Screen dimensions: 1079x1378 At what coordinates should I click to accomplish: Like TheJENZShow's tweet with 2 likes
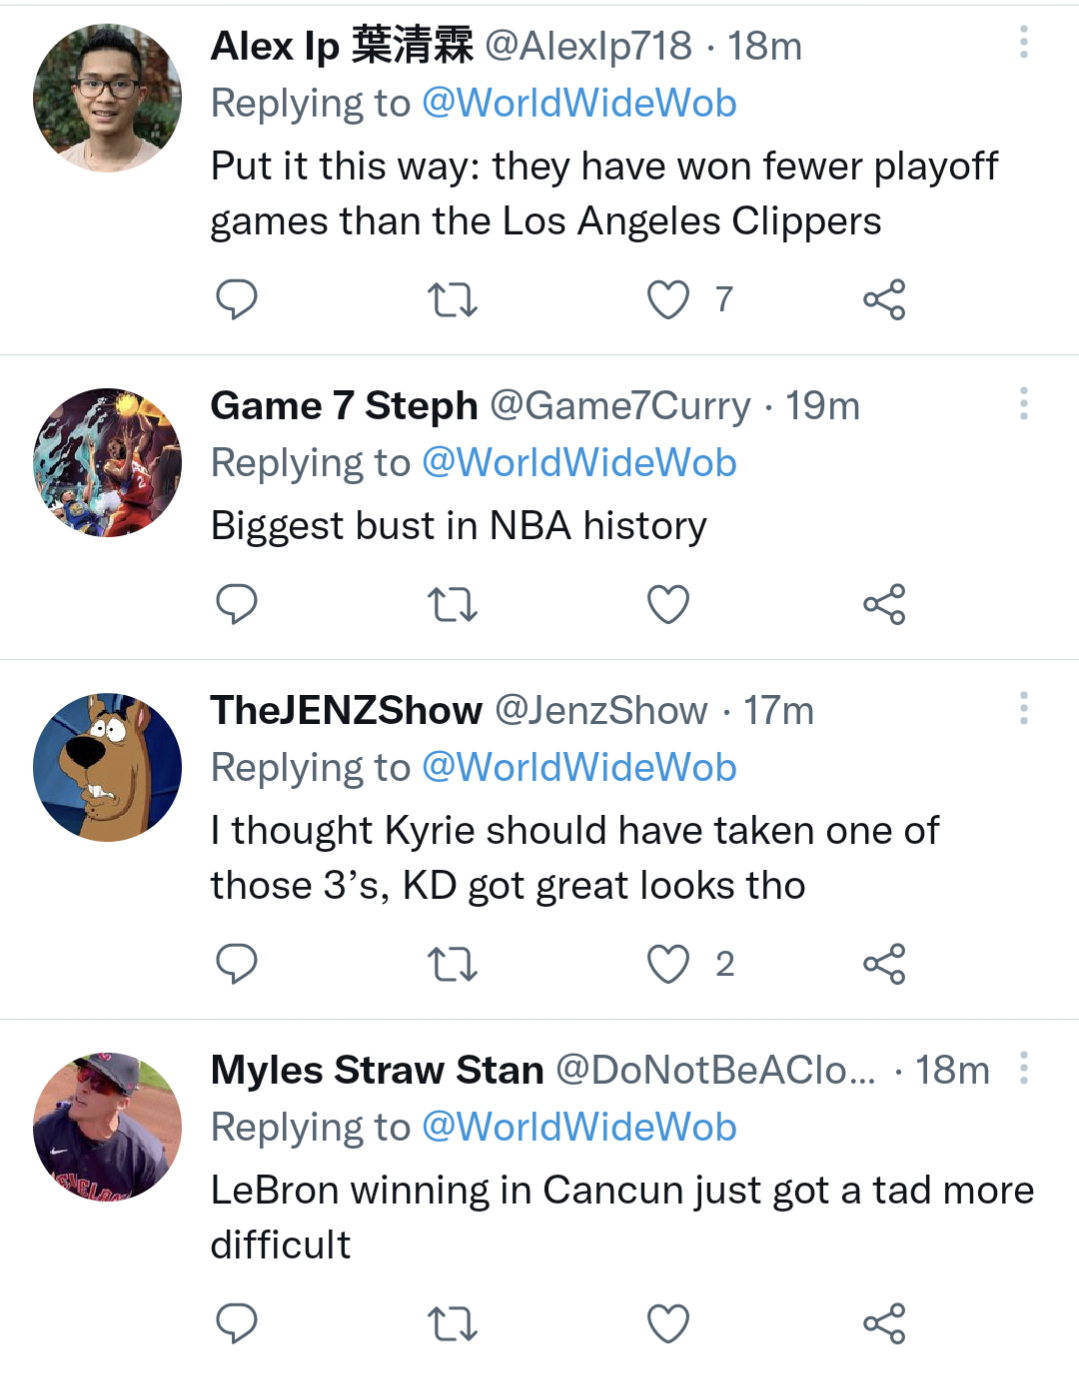pos(668,963)
